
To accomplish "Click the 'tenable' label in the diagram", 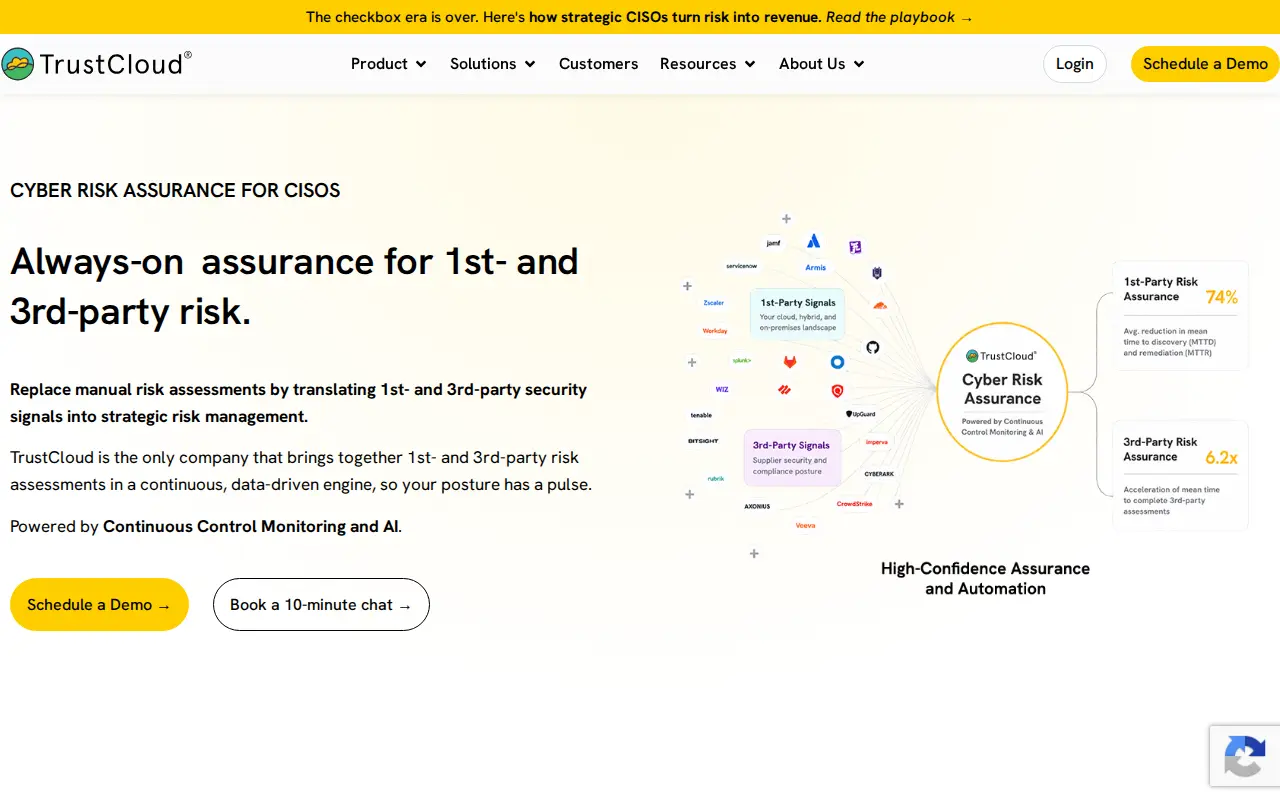I will [701, 415].
